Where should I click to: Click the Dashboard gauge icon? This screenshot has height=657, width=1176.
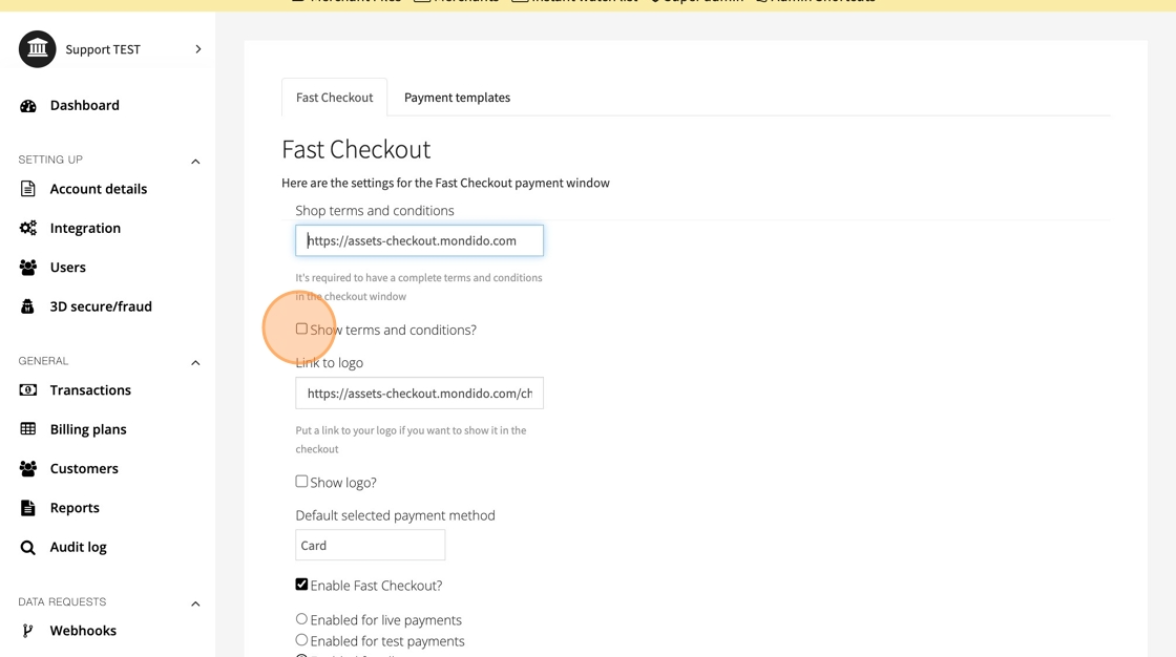(x=28, y=106)
